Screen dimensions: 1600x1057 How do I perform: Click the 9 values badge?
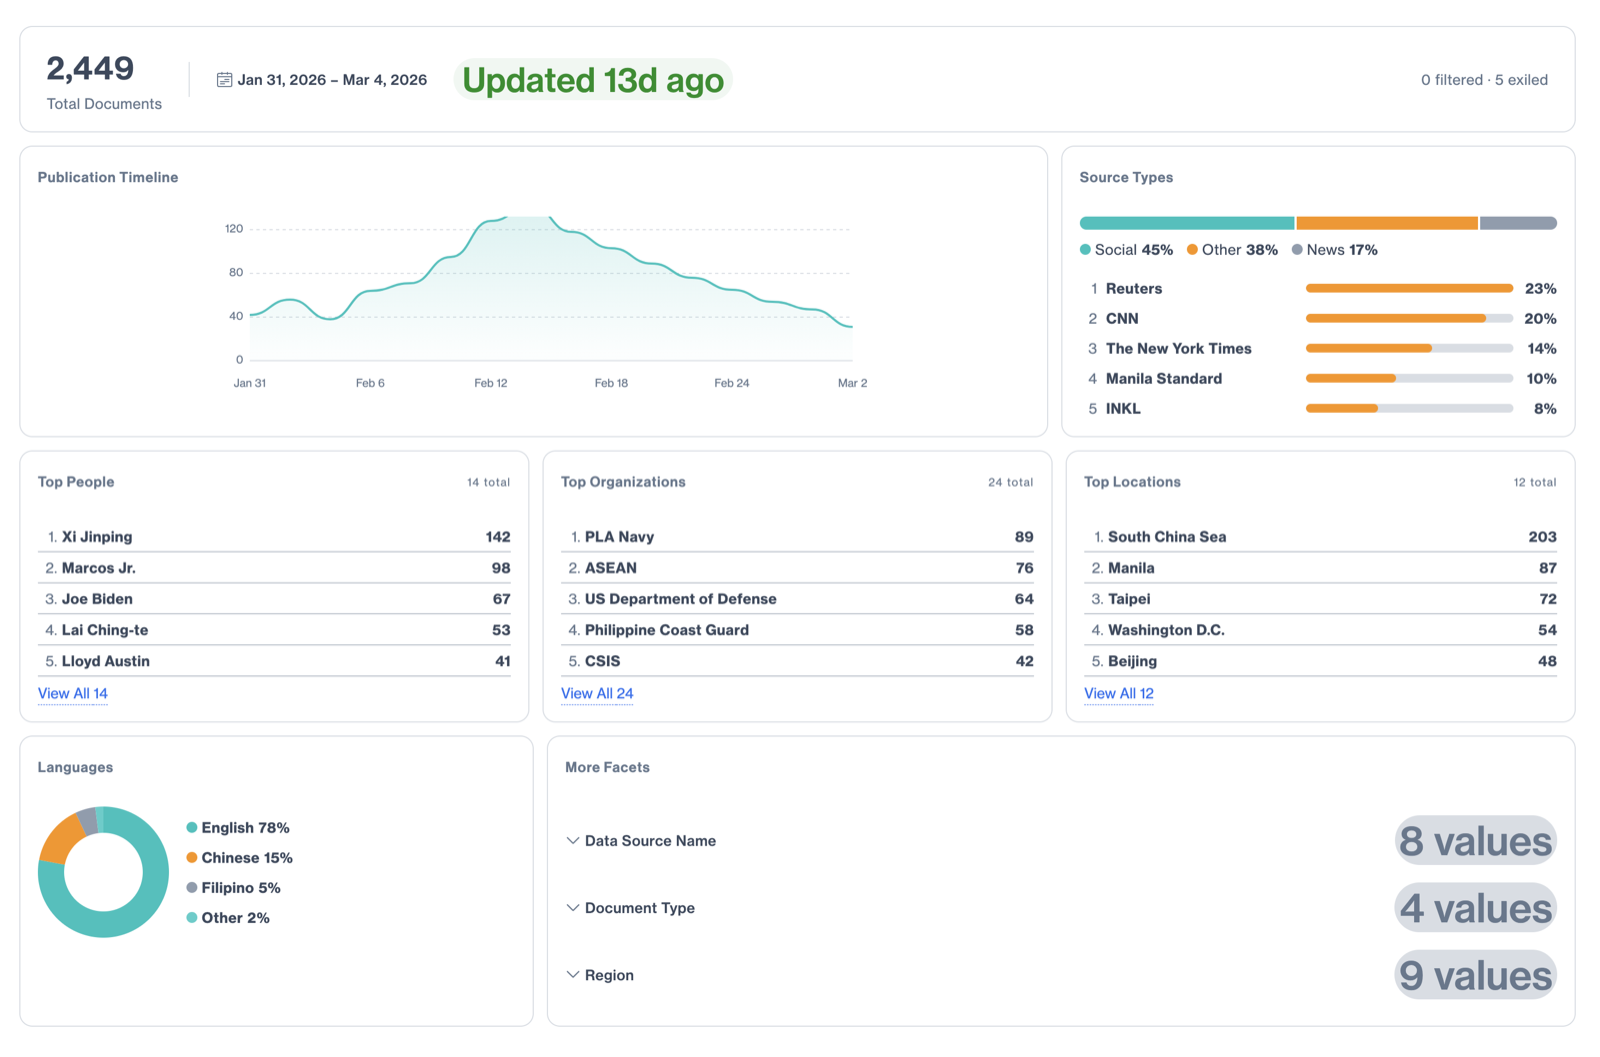point(1476,975)
